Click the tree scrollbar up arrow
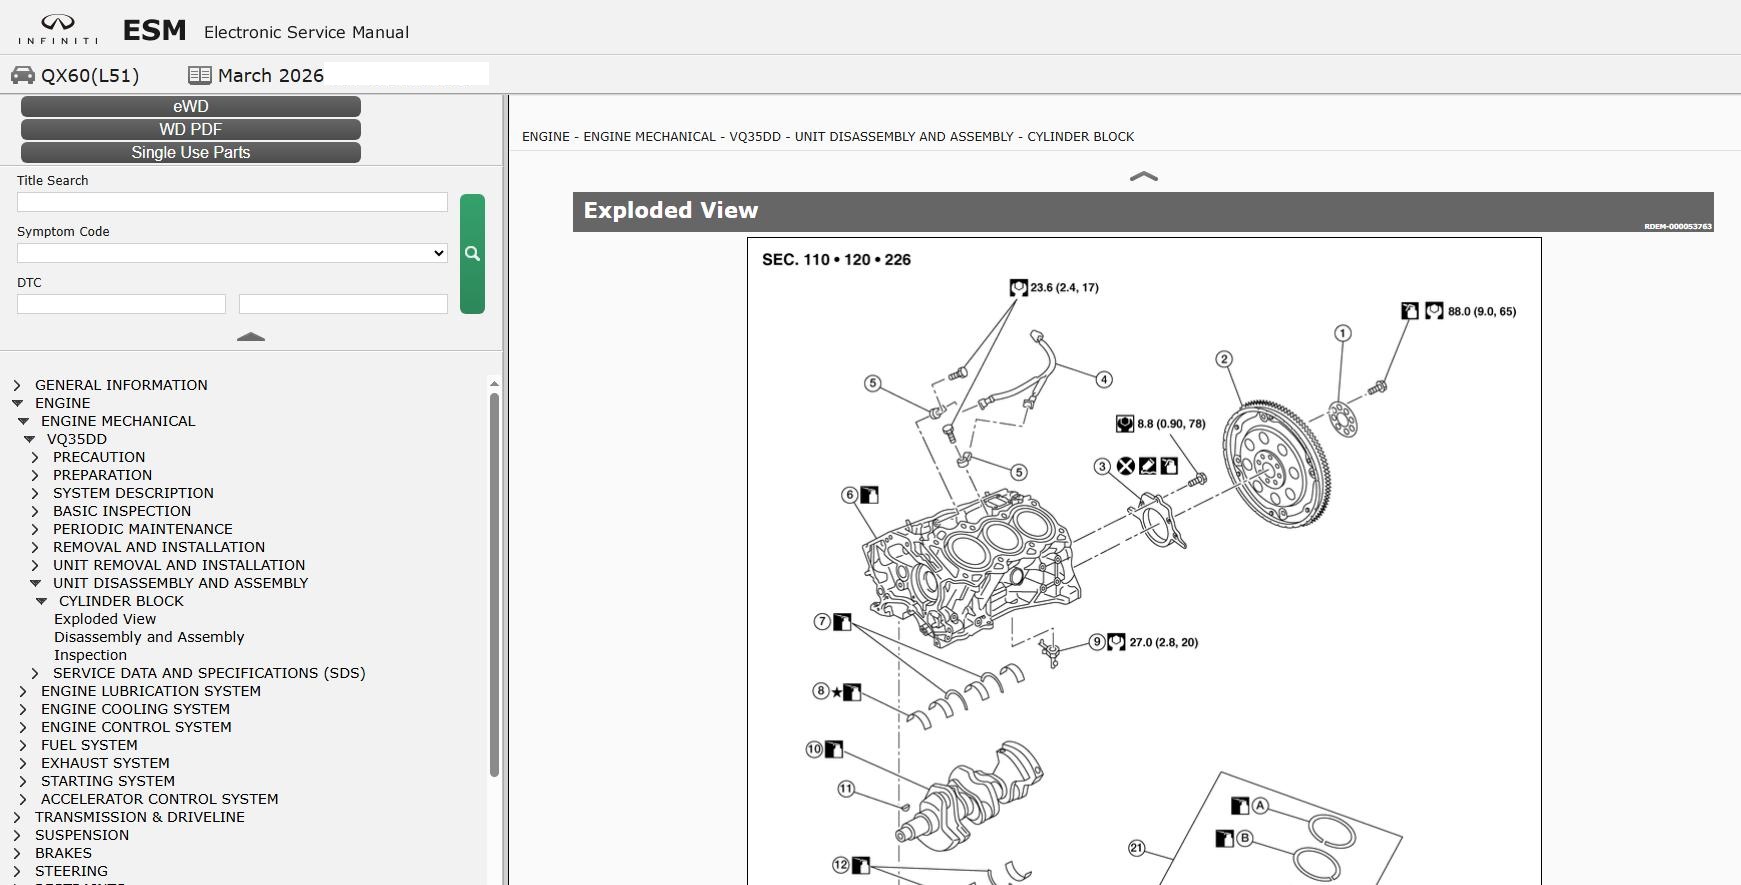 pos(494,384)
